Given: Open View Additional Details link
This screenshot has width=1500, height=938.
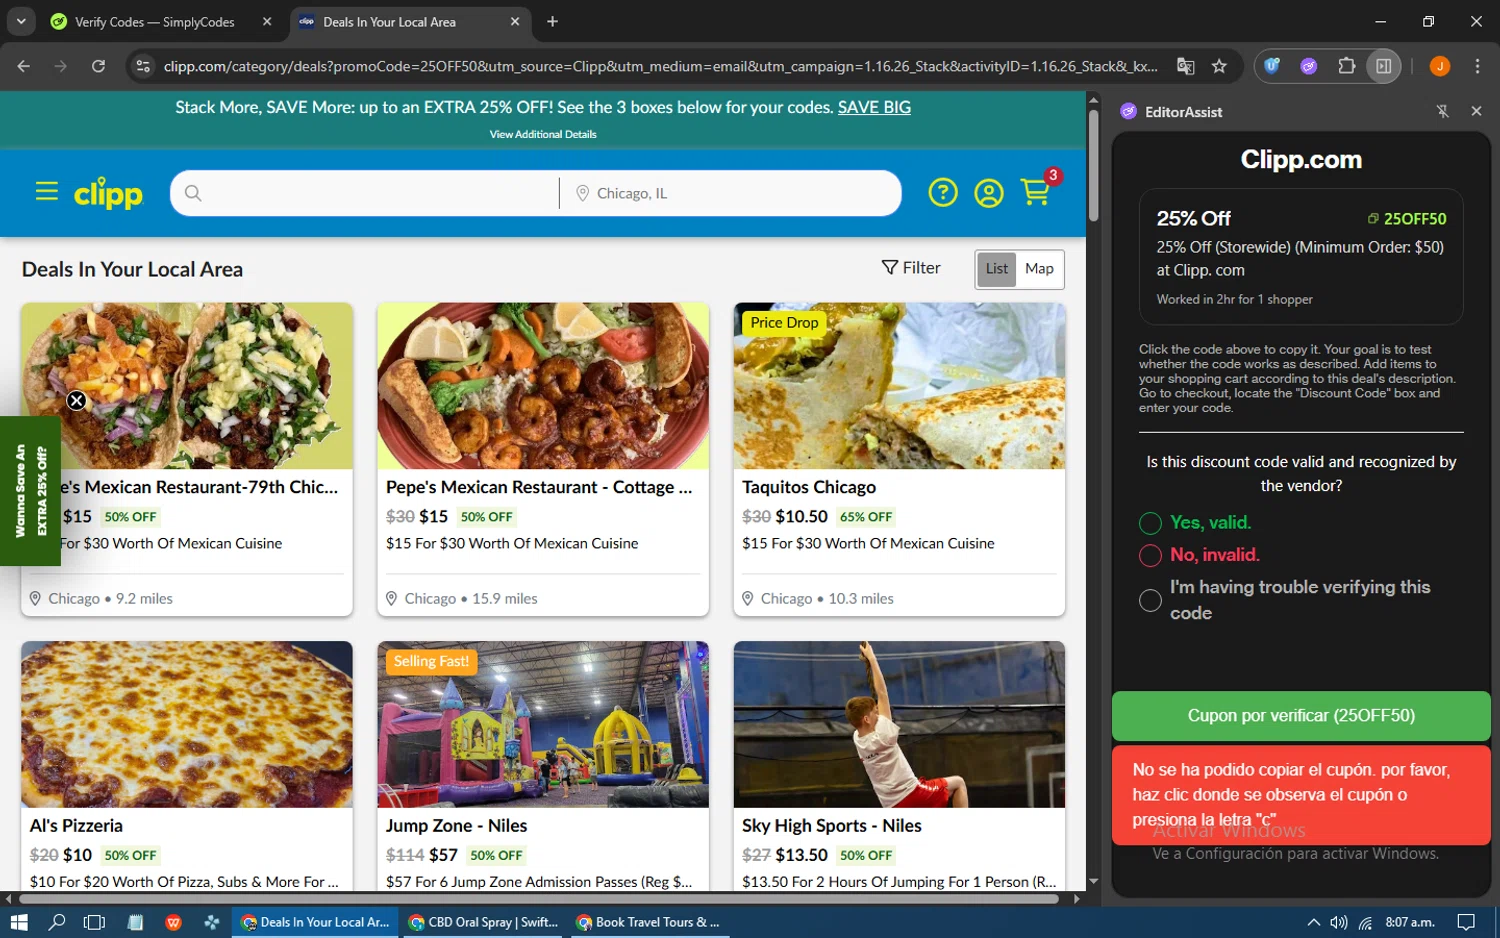Looking at the screenshot, I should (x=543, y=134).
